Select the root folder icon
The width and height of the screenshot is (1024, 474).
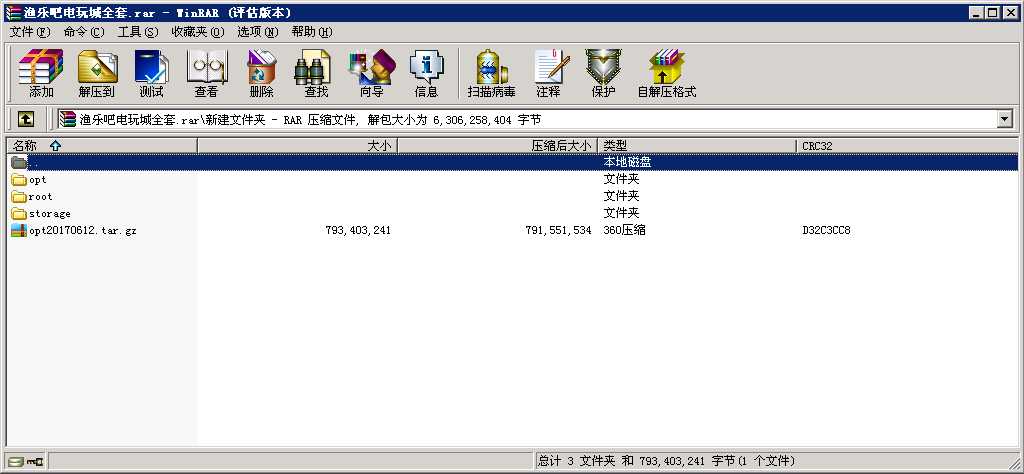point(19,197)
